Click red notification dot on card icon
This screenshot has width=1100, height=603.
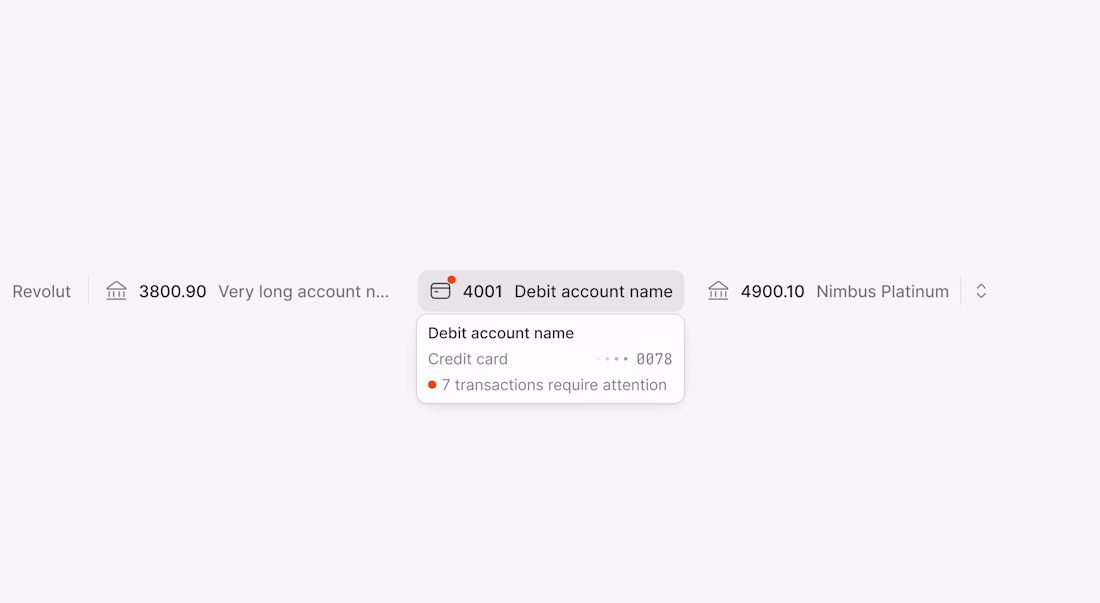452,280
